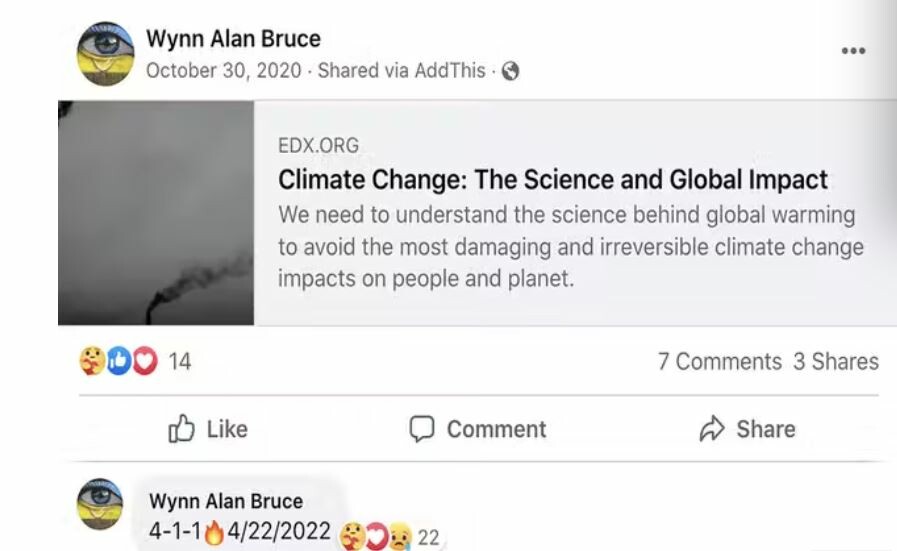This screenshot has height=551, width=897.
Task: Open Wynn Alan Bruce post author name
Action: (233, 39)
